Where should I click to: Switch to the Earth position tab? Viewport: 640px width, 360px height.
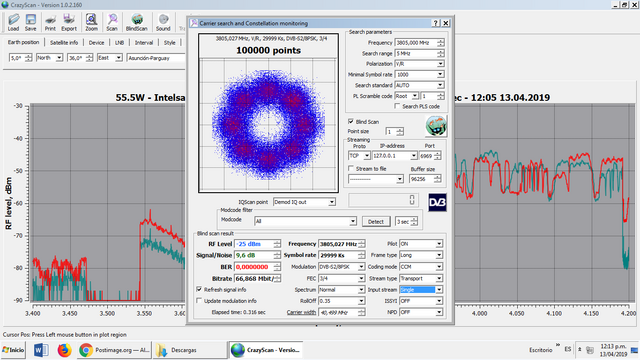click(x=23, y=42)
